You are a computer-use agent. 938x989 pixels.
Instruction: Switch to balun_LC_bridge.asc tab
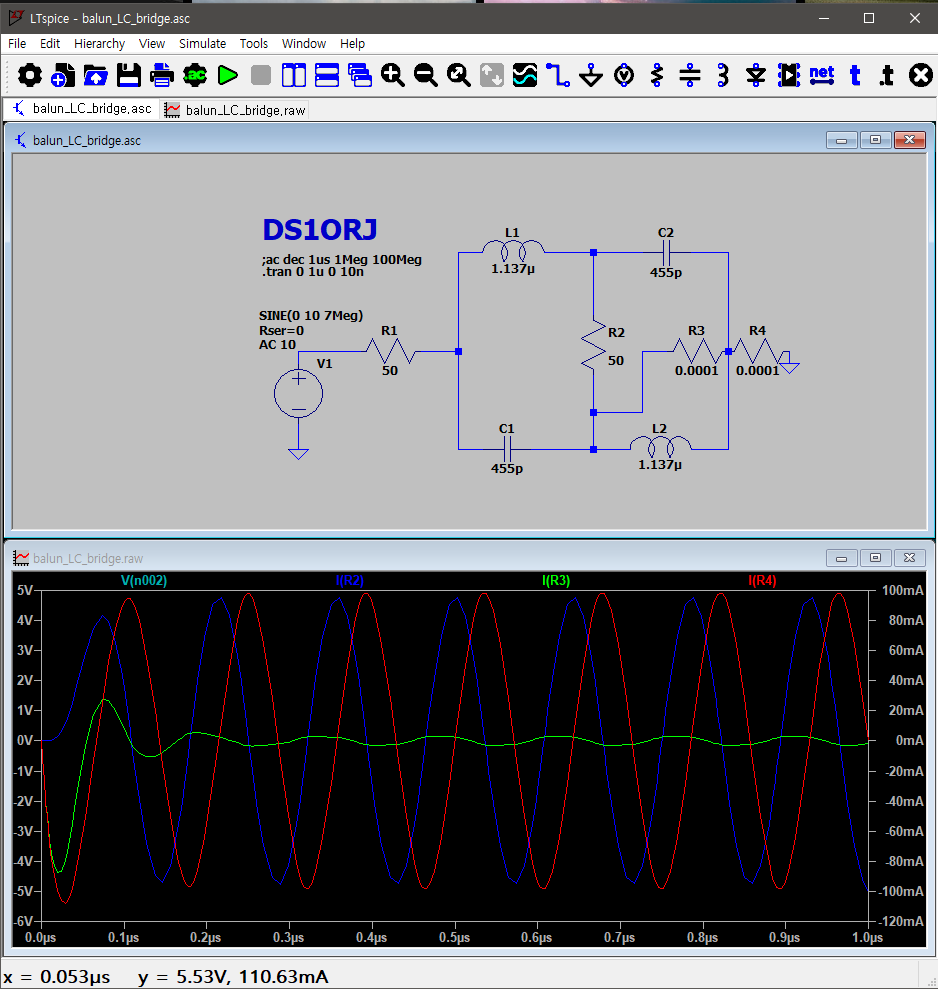(x=83, y=109)
